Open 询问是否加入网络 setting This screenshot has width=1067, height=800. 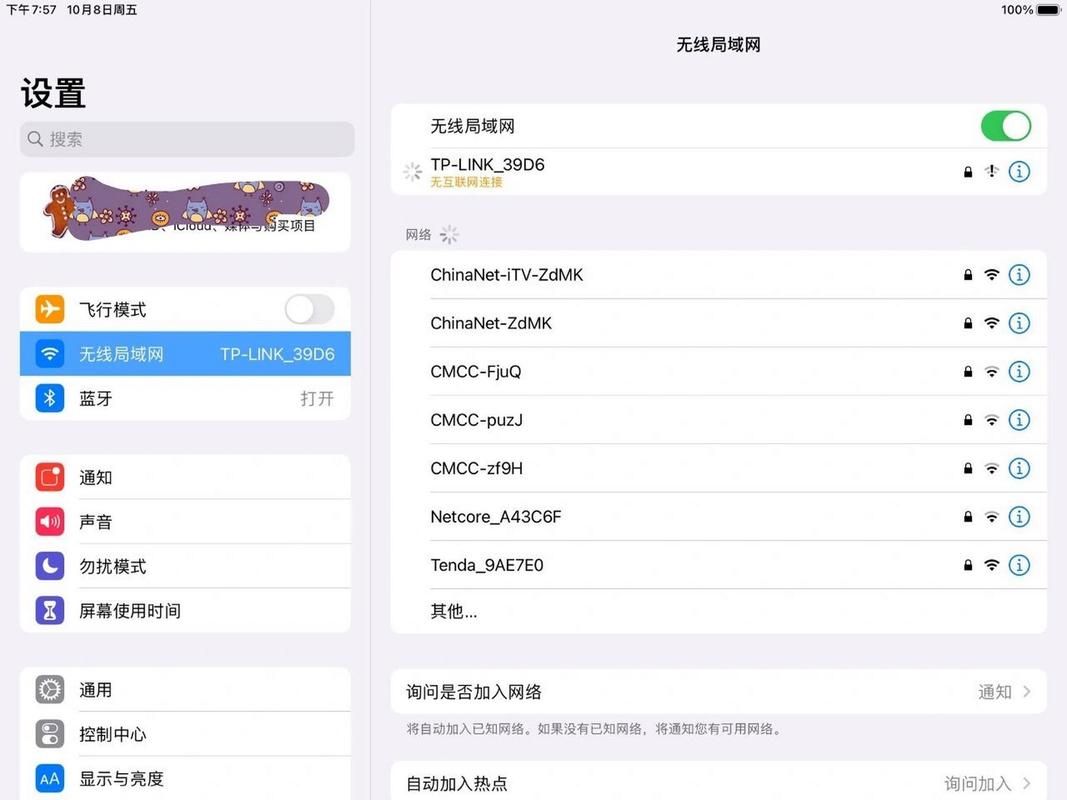click(x=718, y=691)
